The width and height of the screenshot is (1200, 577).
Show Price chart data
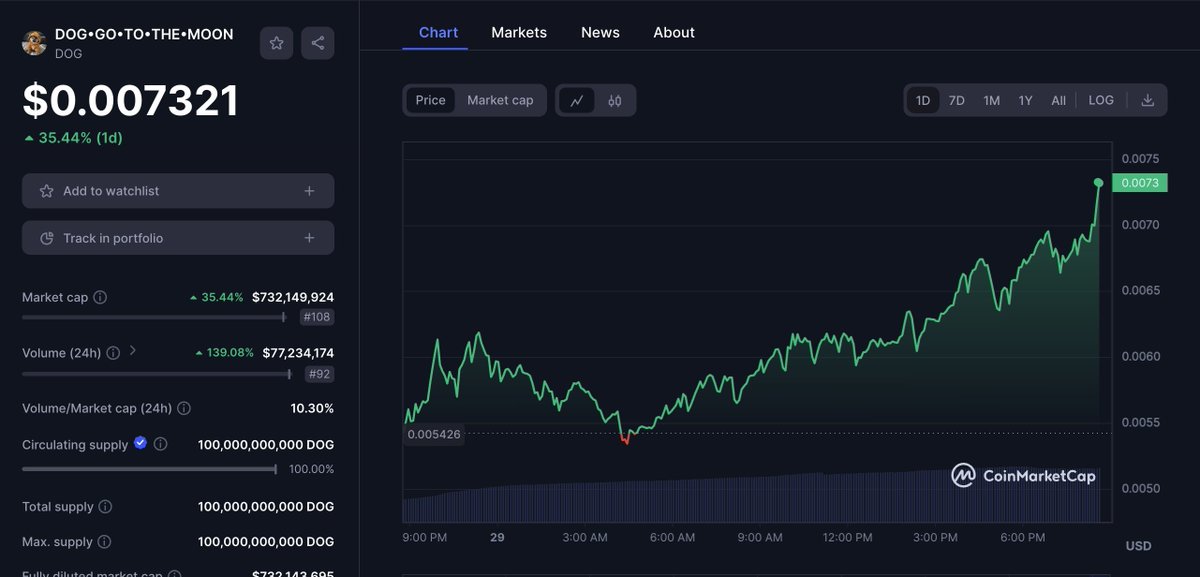pos(431,100)
